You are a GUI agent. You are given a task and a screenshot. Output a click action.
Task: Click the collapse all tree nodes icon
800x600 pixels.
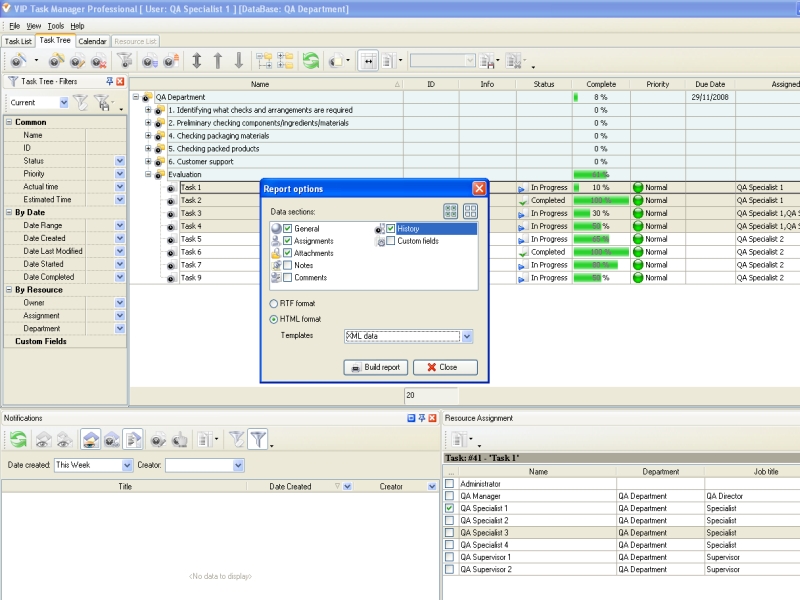[x=285, y=61]
